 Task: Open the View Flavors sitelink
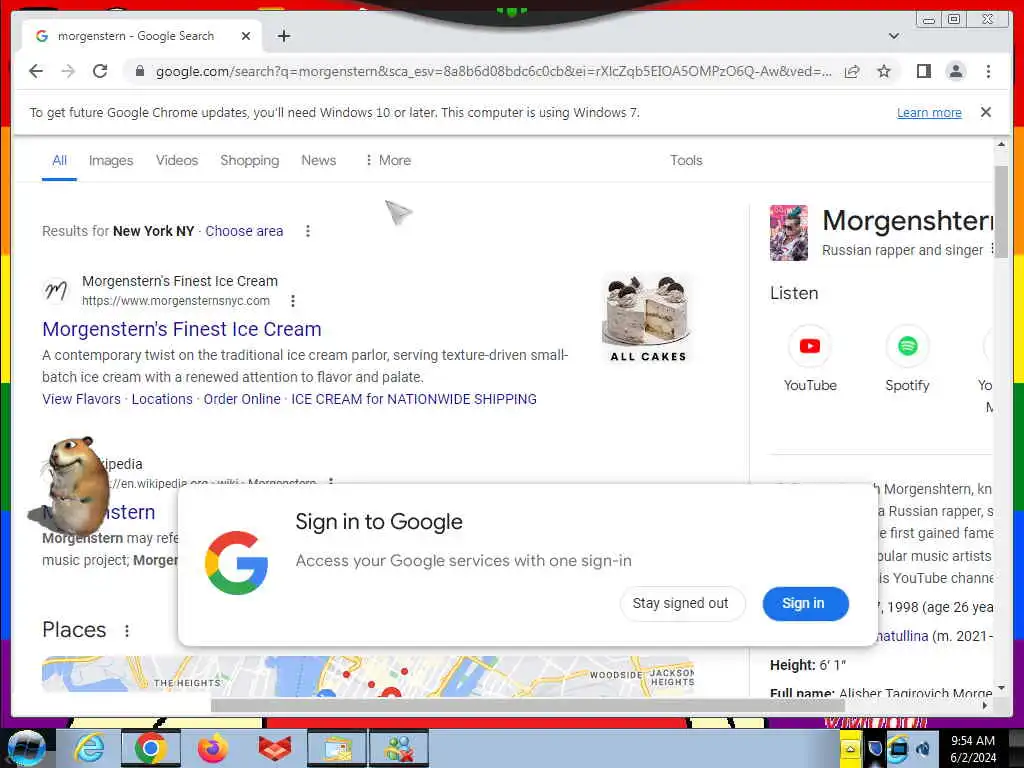[82, 399]
